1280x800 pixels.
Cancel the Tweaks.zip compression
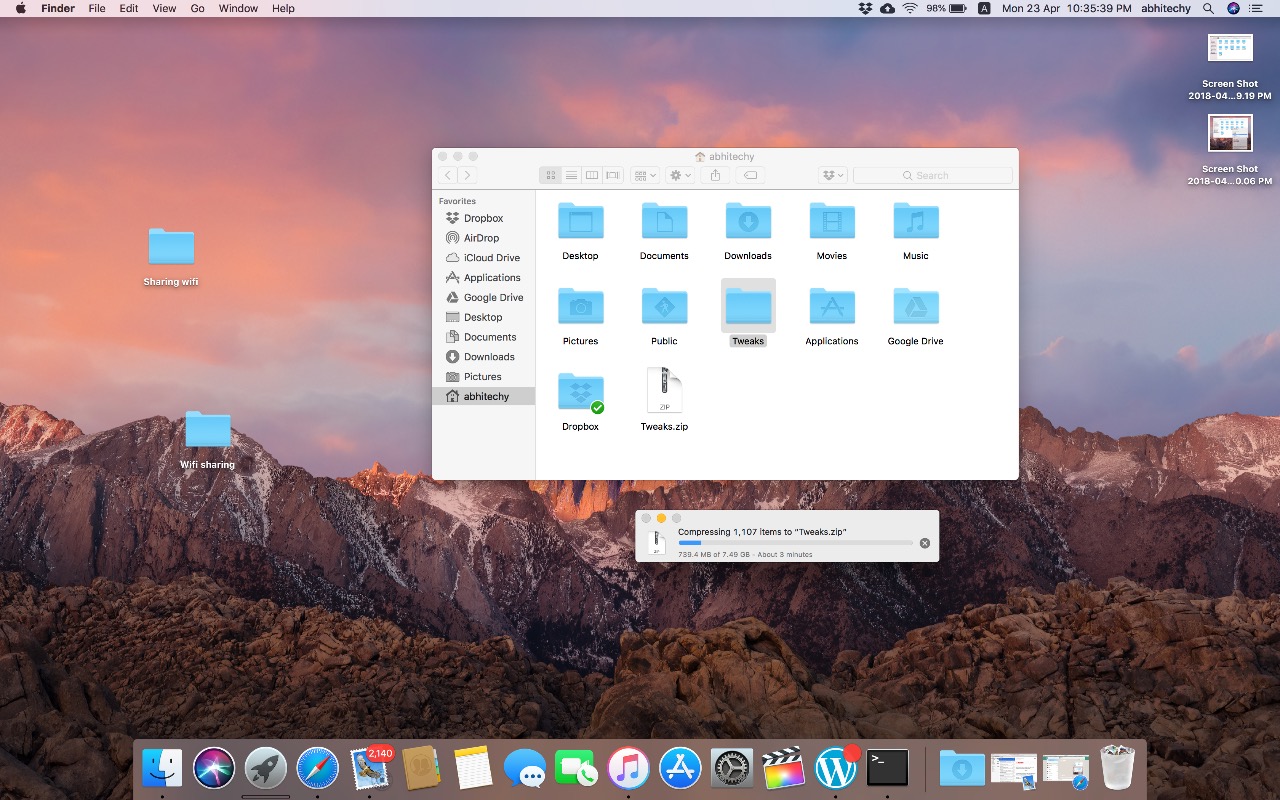click(924, 542)
